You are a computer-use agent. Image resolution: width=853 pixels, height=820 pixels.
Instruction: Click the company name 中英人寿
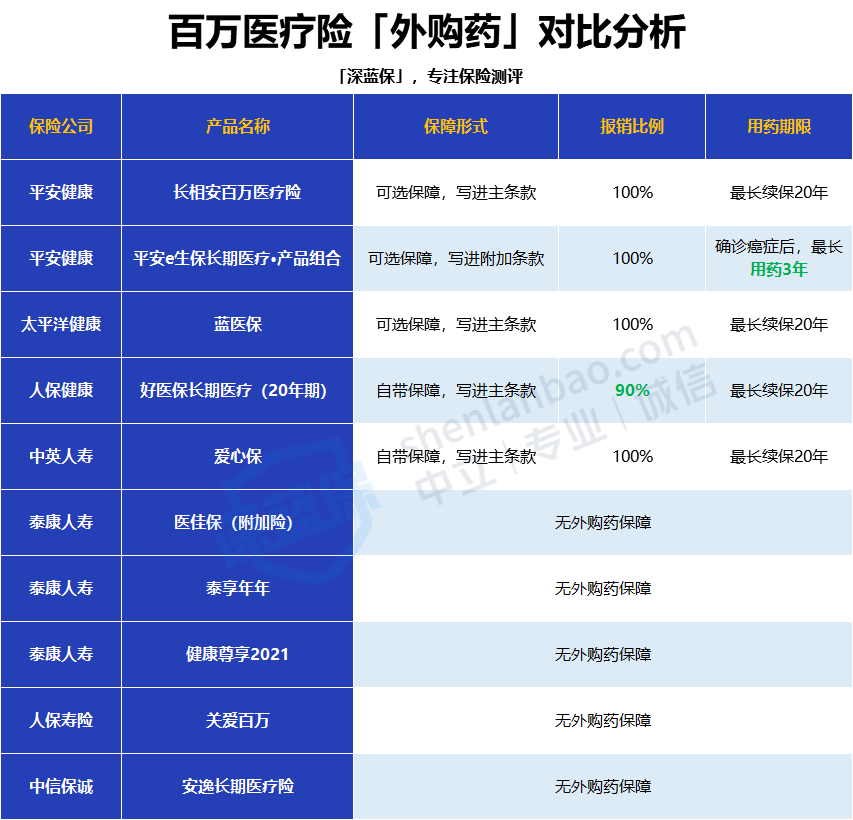(61, 456)
